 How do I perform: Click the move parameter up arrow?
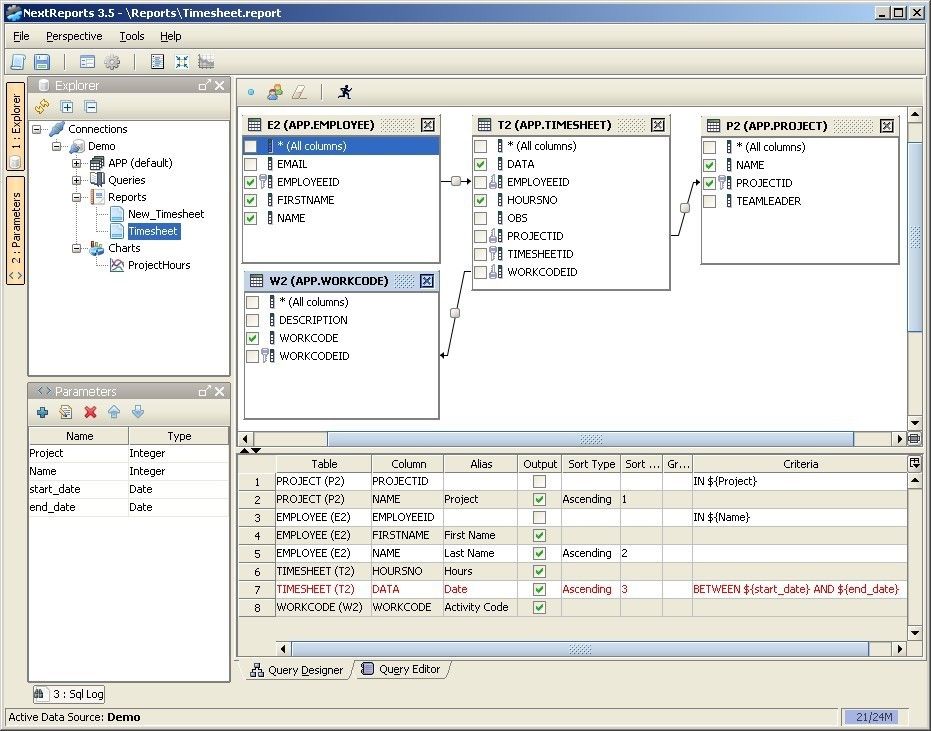pyautogui.click(x=114, y=412)
